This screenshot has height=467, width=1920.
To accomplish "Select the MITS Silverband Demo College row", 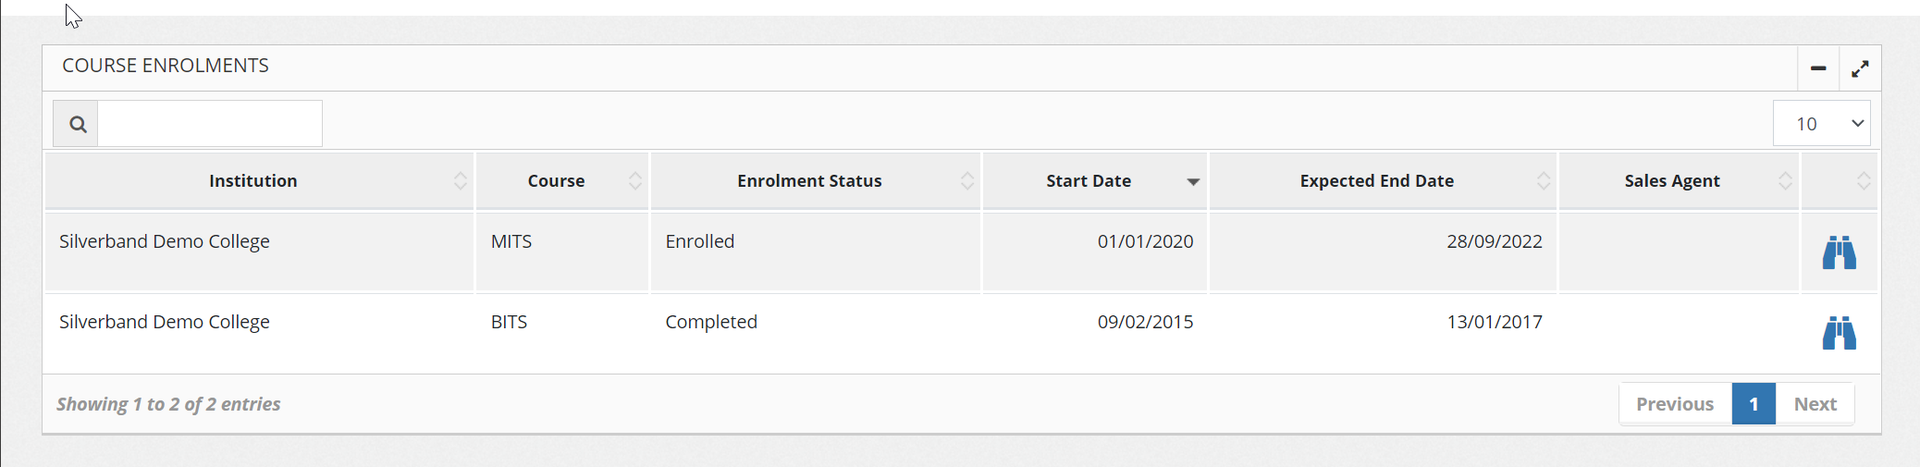I will (x=164, y=242).
